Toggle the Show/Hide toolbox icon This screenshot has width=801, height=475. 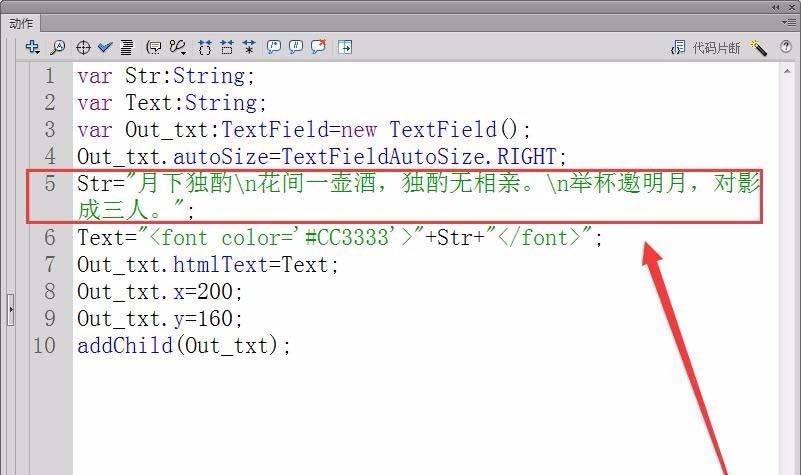(x=345, y=48)
